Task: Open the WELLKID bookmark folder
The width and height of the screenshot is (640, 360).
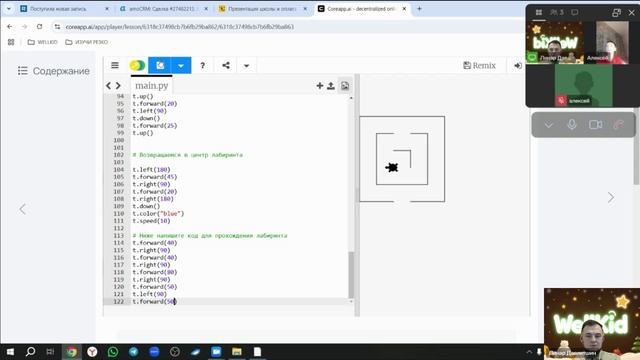Action: coord(42,42)
